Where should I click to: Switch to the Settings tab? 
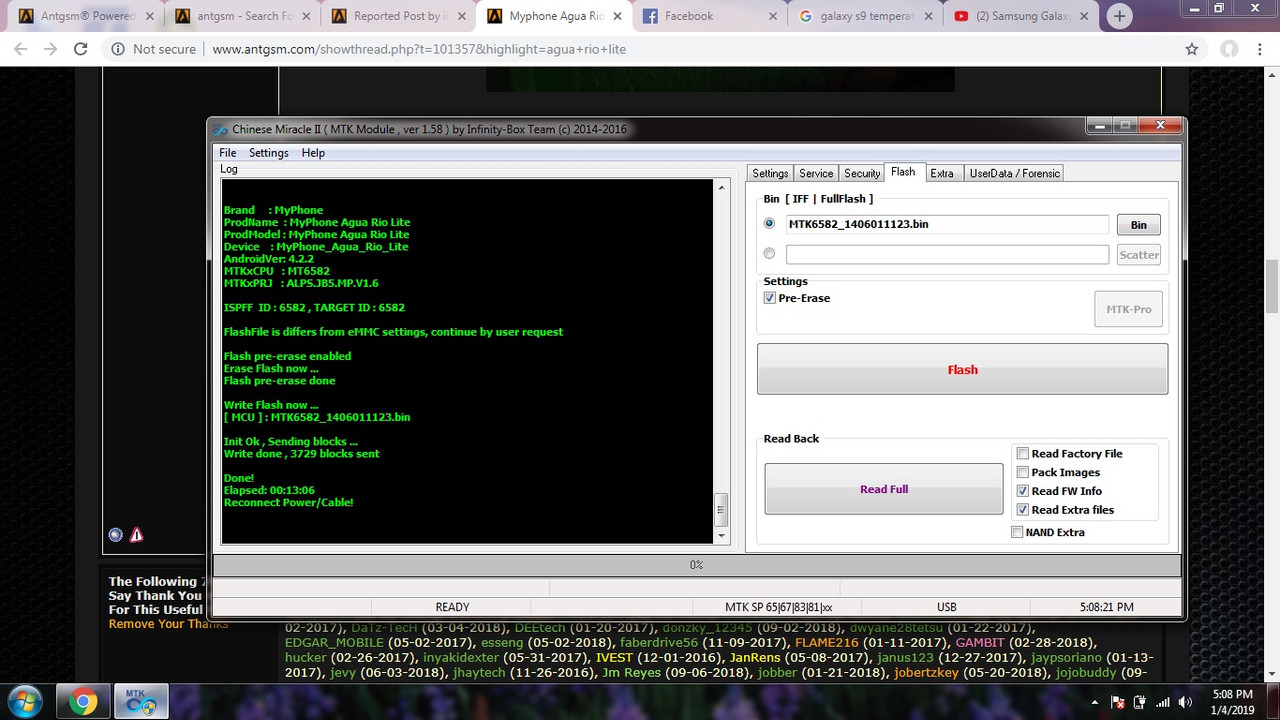(x=770, y=173)
